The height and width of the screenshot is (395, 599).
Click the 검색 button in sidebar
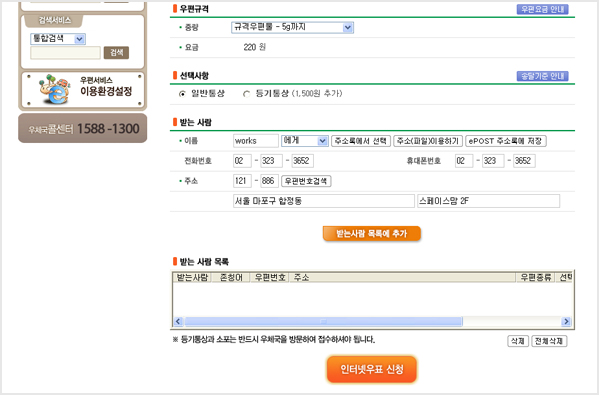coord(117,53)
